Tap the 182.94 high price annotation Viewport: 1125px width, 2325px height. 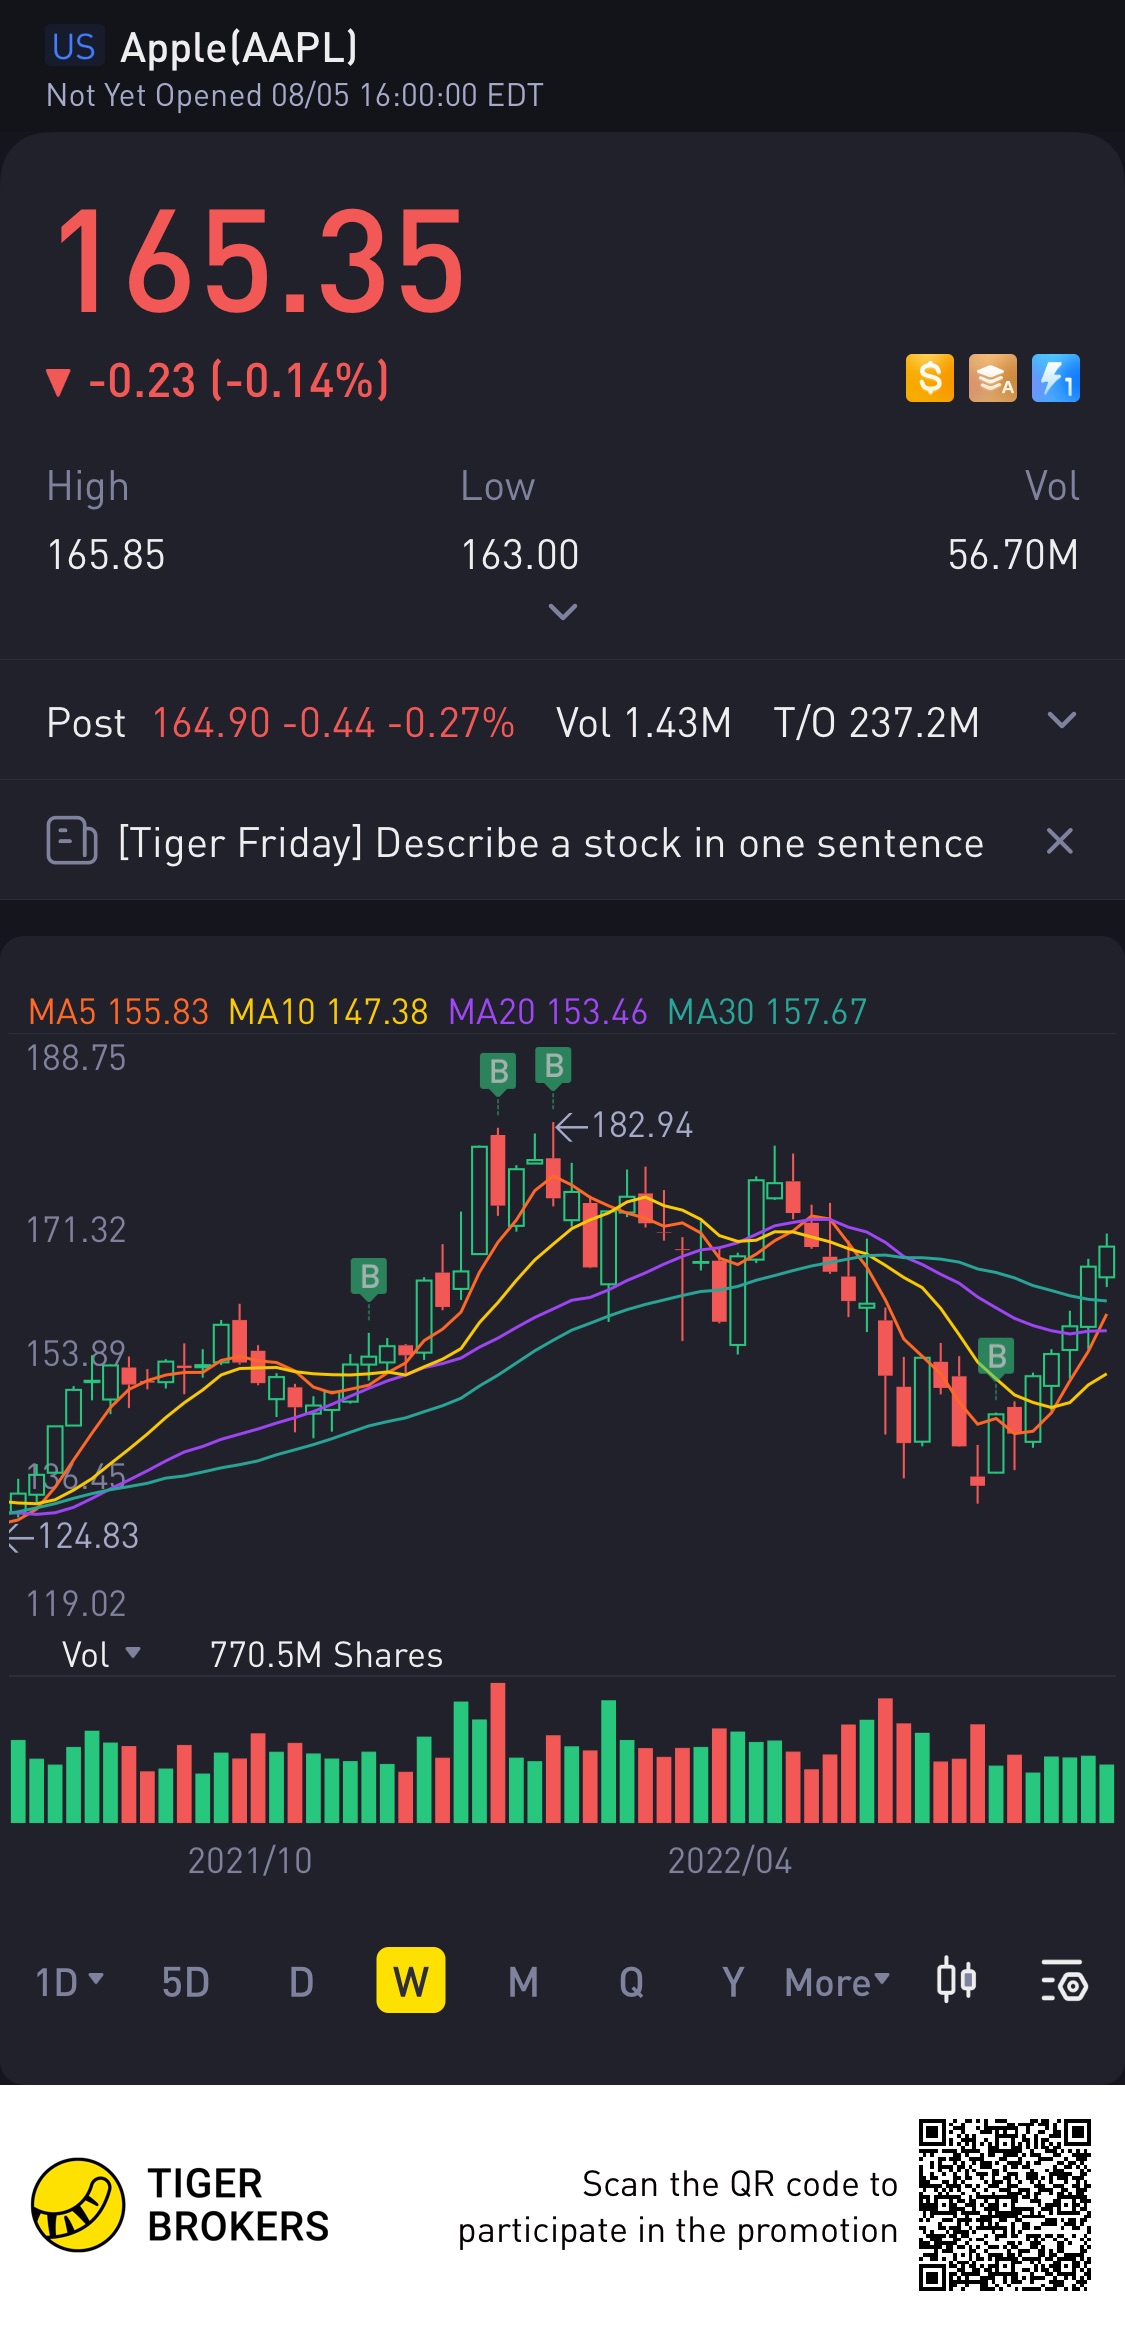tap(642, 1125)
